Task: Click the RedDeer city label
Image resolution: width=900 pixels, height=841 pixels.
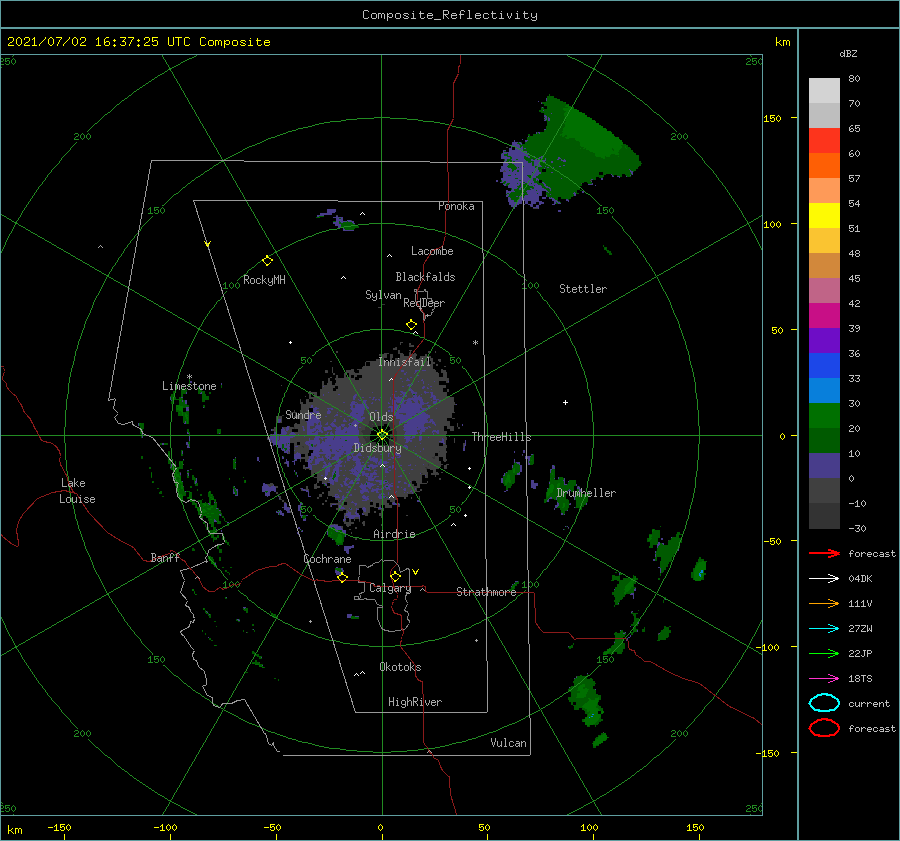Action: pos(424,303)
